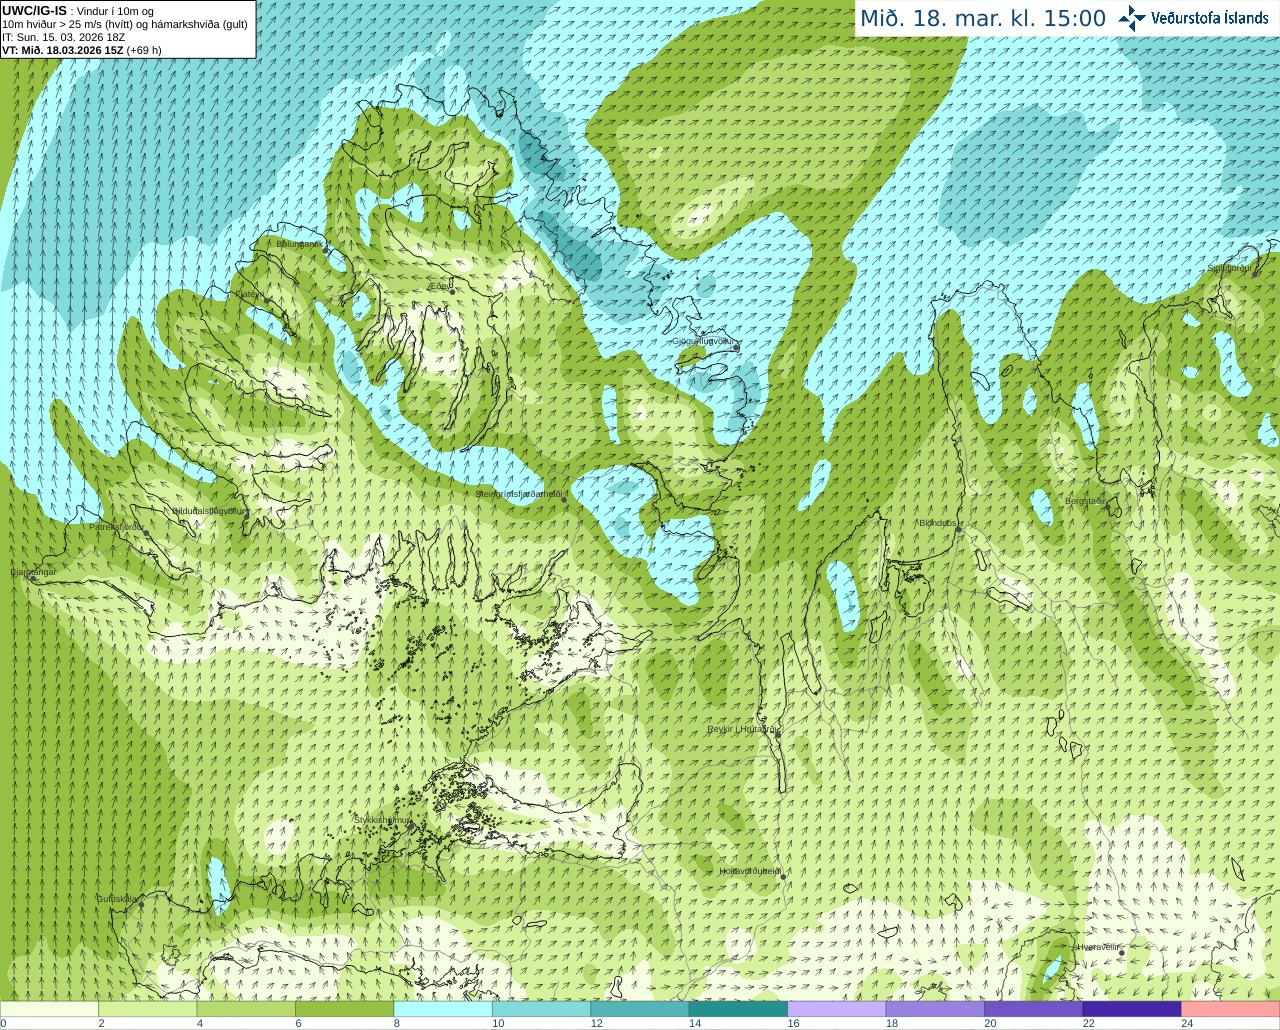This screenshot has height=1030, width=1280.
Task: Click the IT: Sun. 15. 03. 2026 18Z line
Action: (x=64, y=37)
